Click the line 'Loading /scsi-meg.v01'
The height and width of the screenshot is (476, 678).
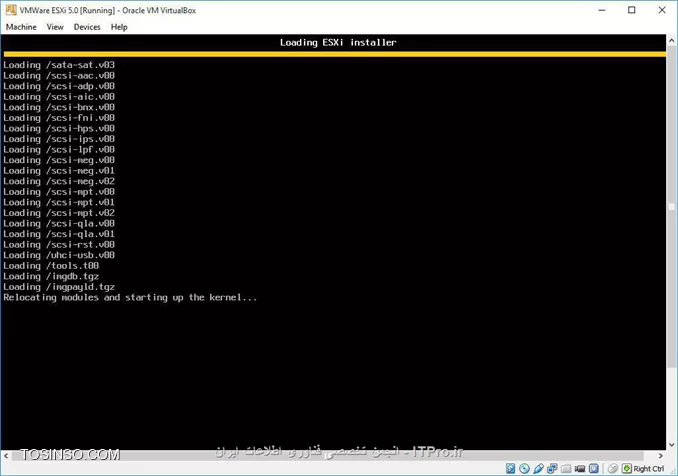[59, 170]
